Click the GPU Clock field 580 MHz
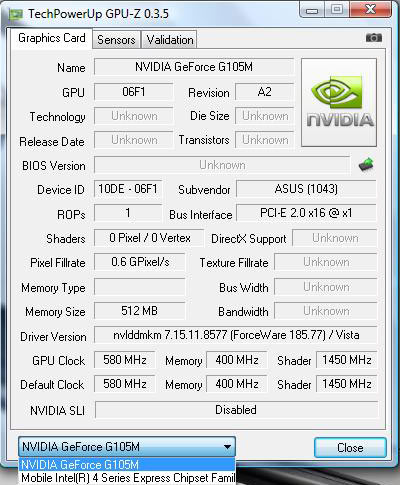This screenshot has height=485, width=400. pyautogui.click(x=125, y=360)
